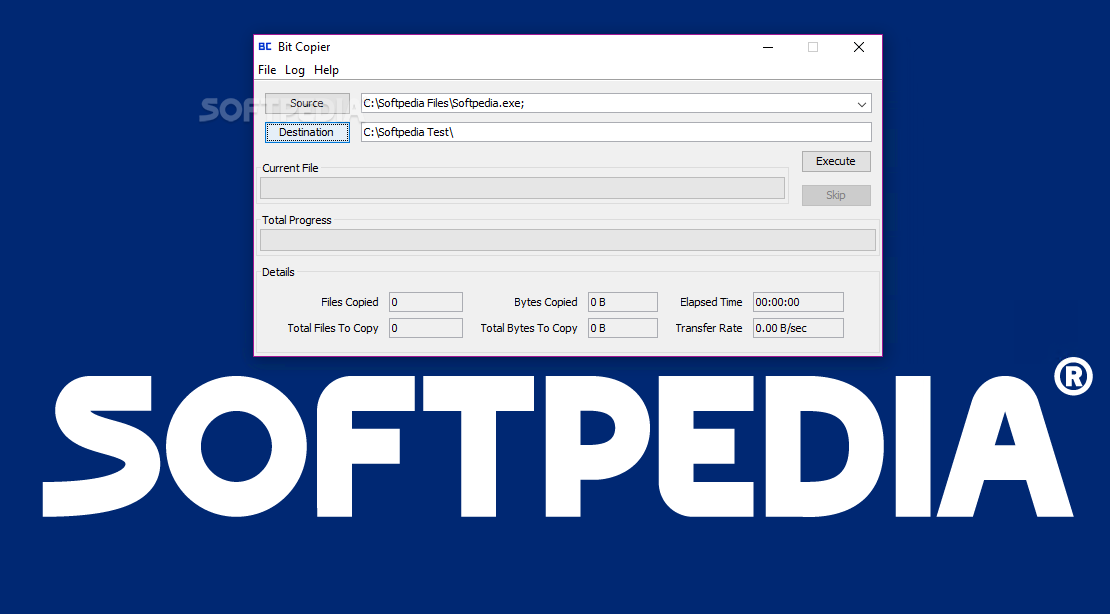
Task: Click the Transfer Rate label
Action: 709,329
